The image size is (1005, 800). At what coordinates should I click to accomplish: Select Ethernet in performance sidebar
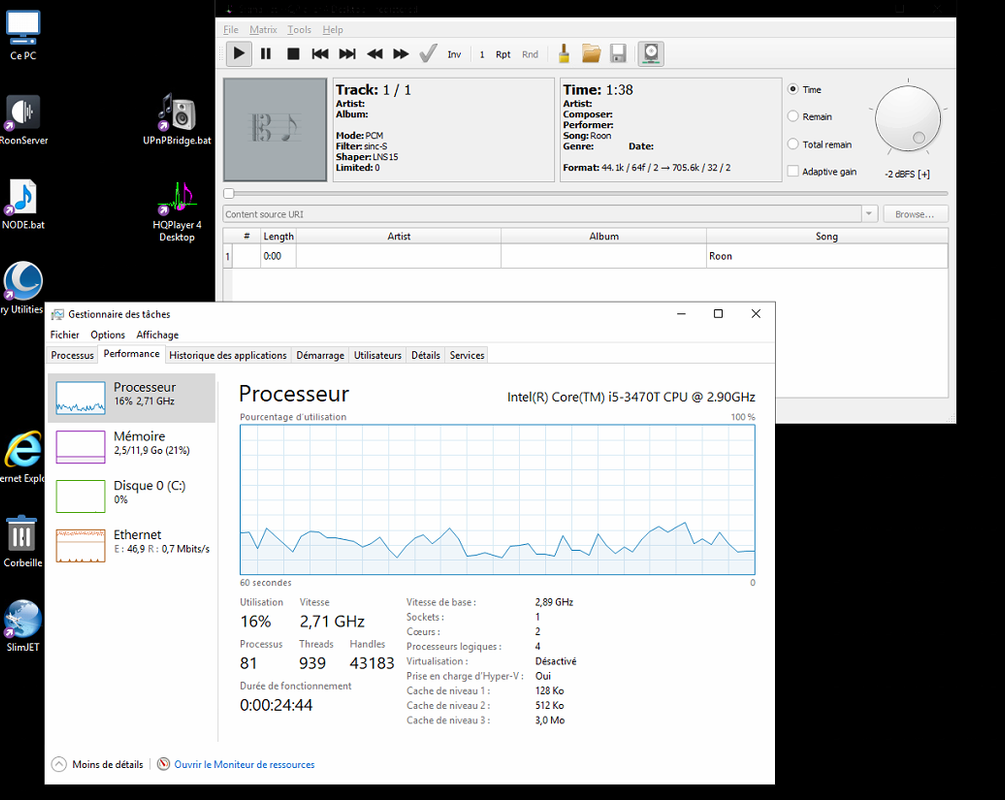tap(131, 545)
